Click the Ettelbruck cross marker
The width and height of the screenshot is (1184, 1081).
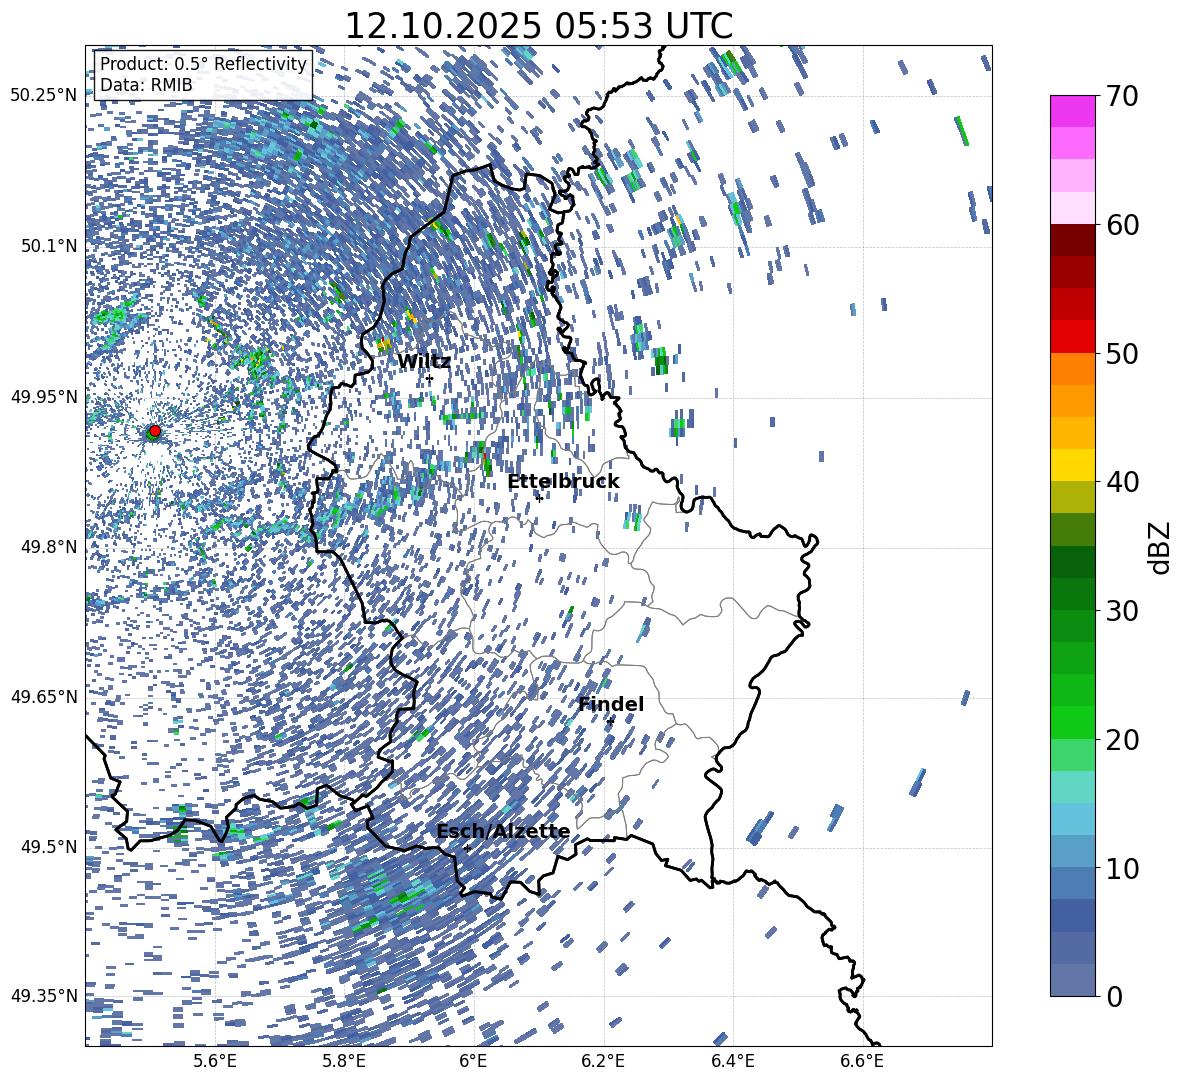(539, 497)
